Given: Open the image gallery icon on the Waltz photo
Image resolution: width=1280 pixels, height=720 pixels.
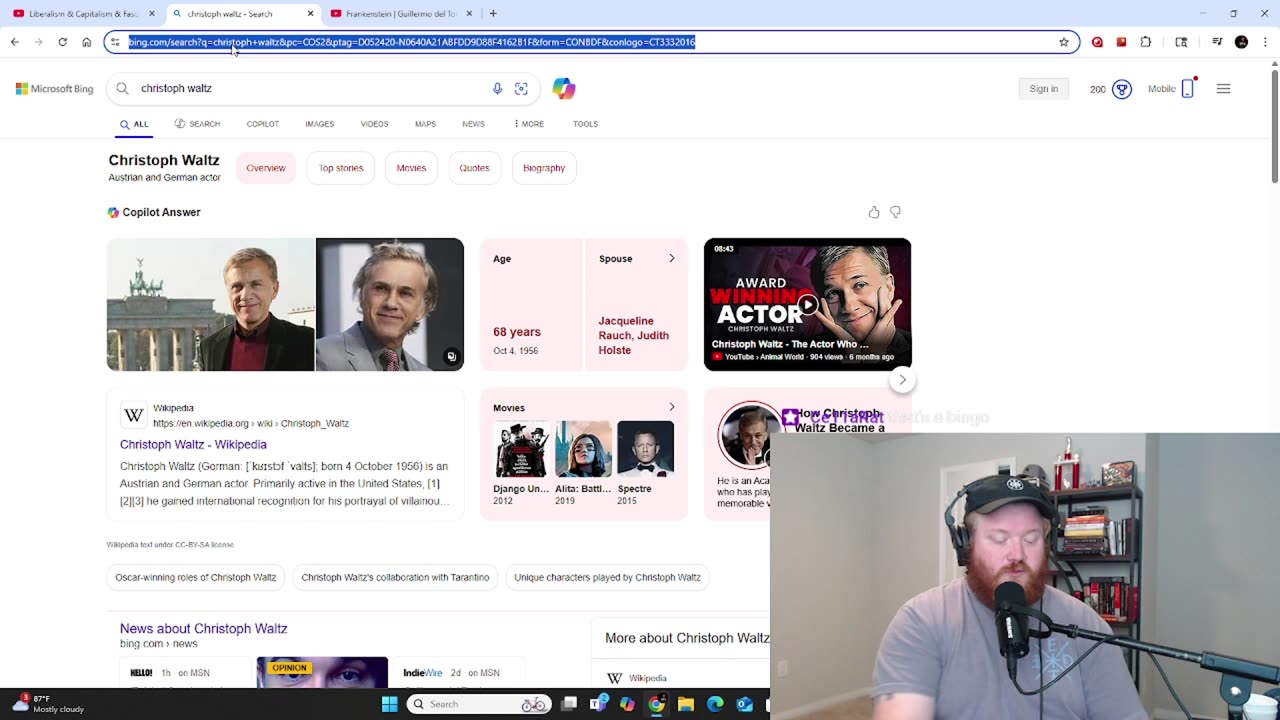Looking at the screenshot, I should click(x=451, y=357).
